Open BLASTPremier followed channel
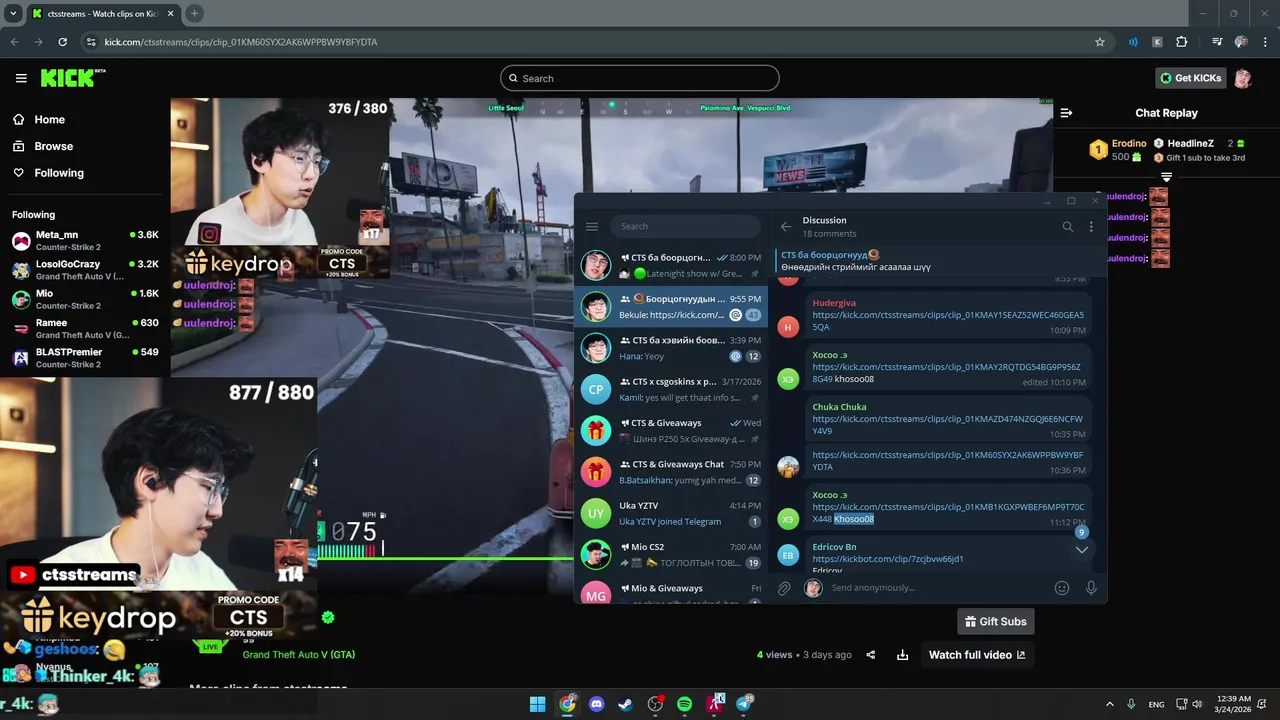The image size is (1280, 720). [85, 357]
